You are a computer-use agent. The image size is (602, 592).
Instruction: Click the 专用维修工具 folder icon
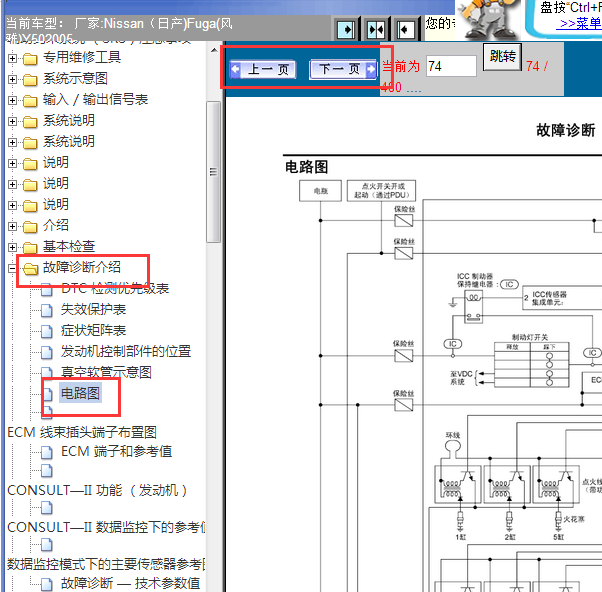click(30, 59)
